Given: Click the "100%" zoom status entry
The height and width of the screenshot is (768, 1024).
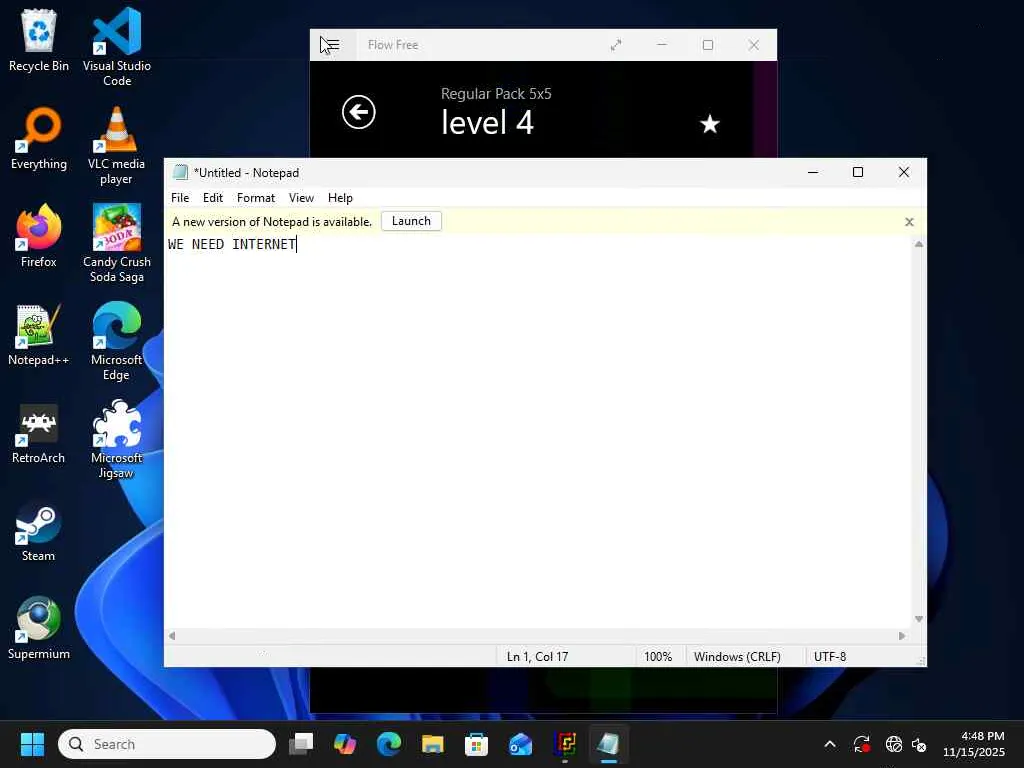Looking at the screenshot, I should 658,657.
